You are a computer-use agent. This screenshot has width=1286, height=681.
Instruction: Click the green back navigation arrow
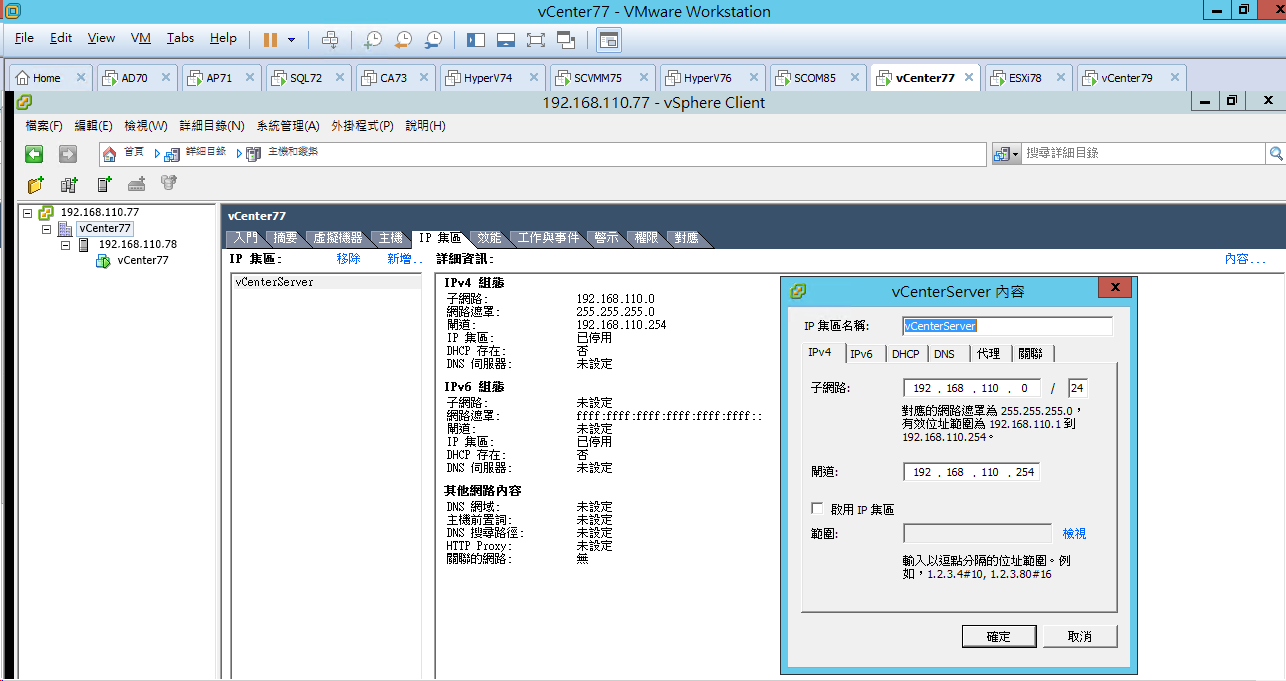click(34, 154)
